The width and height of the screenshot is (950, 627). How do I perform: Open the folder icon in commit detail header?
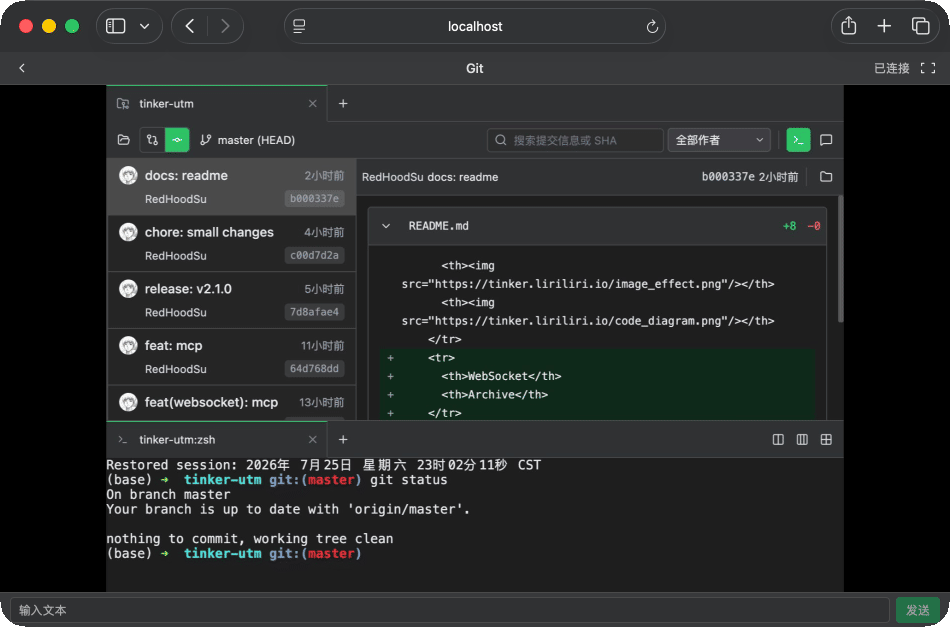pos(826,177)
